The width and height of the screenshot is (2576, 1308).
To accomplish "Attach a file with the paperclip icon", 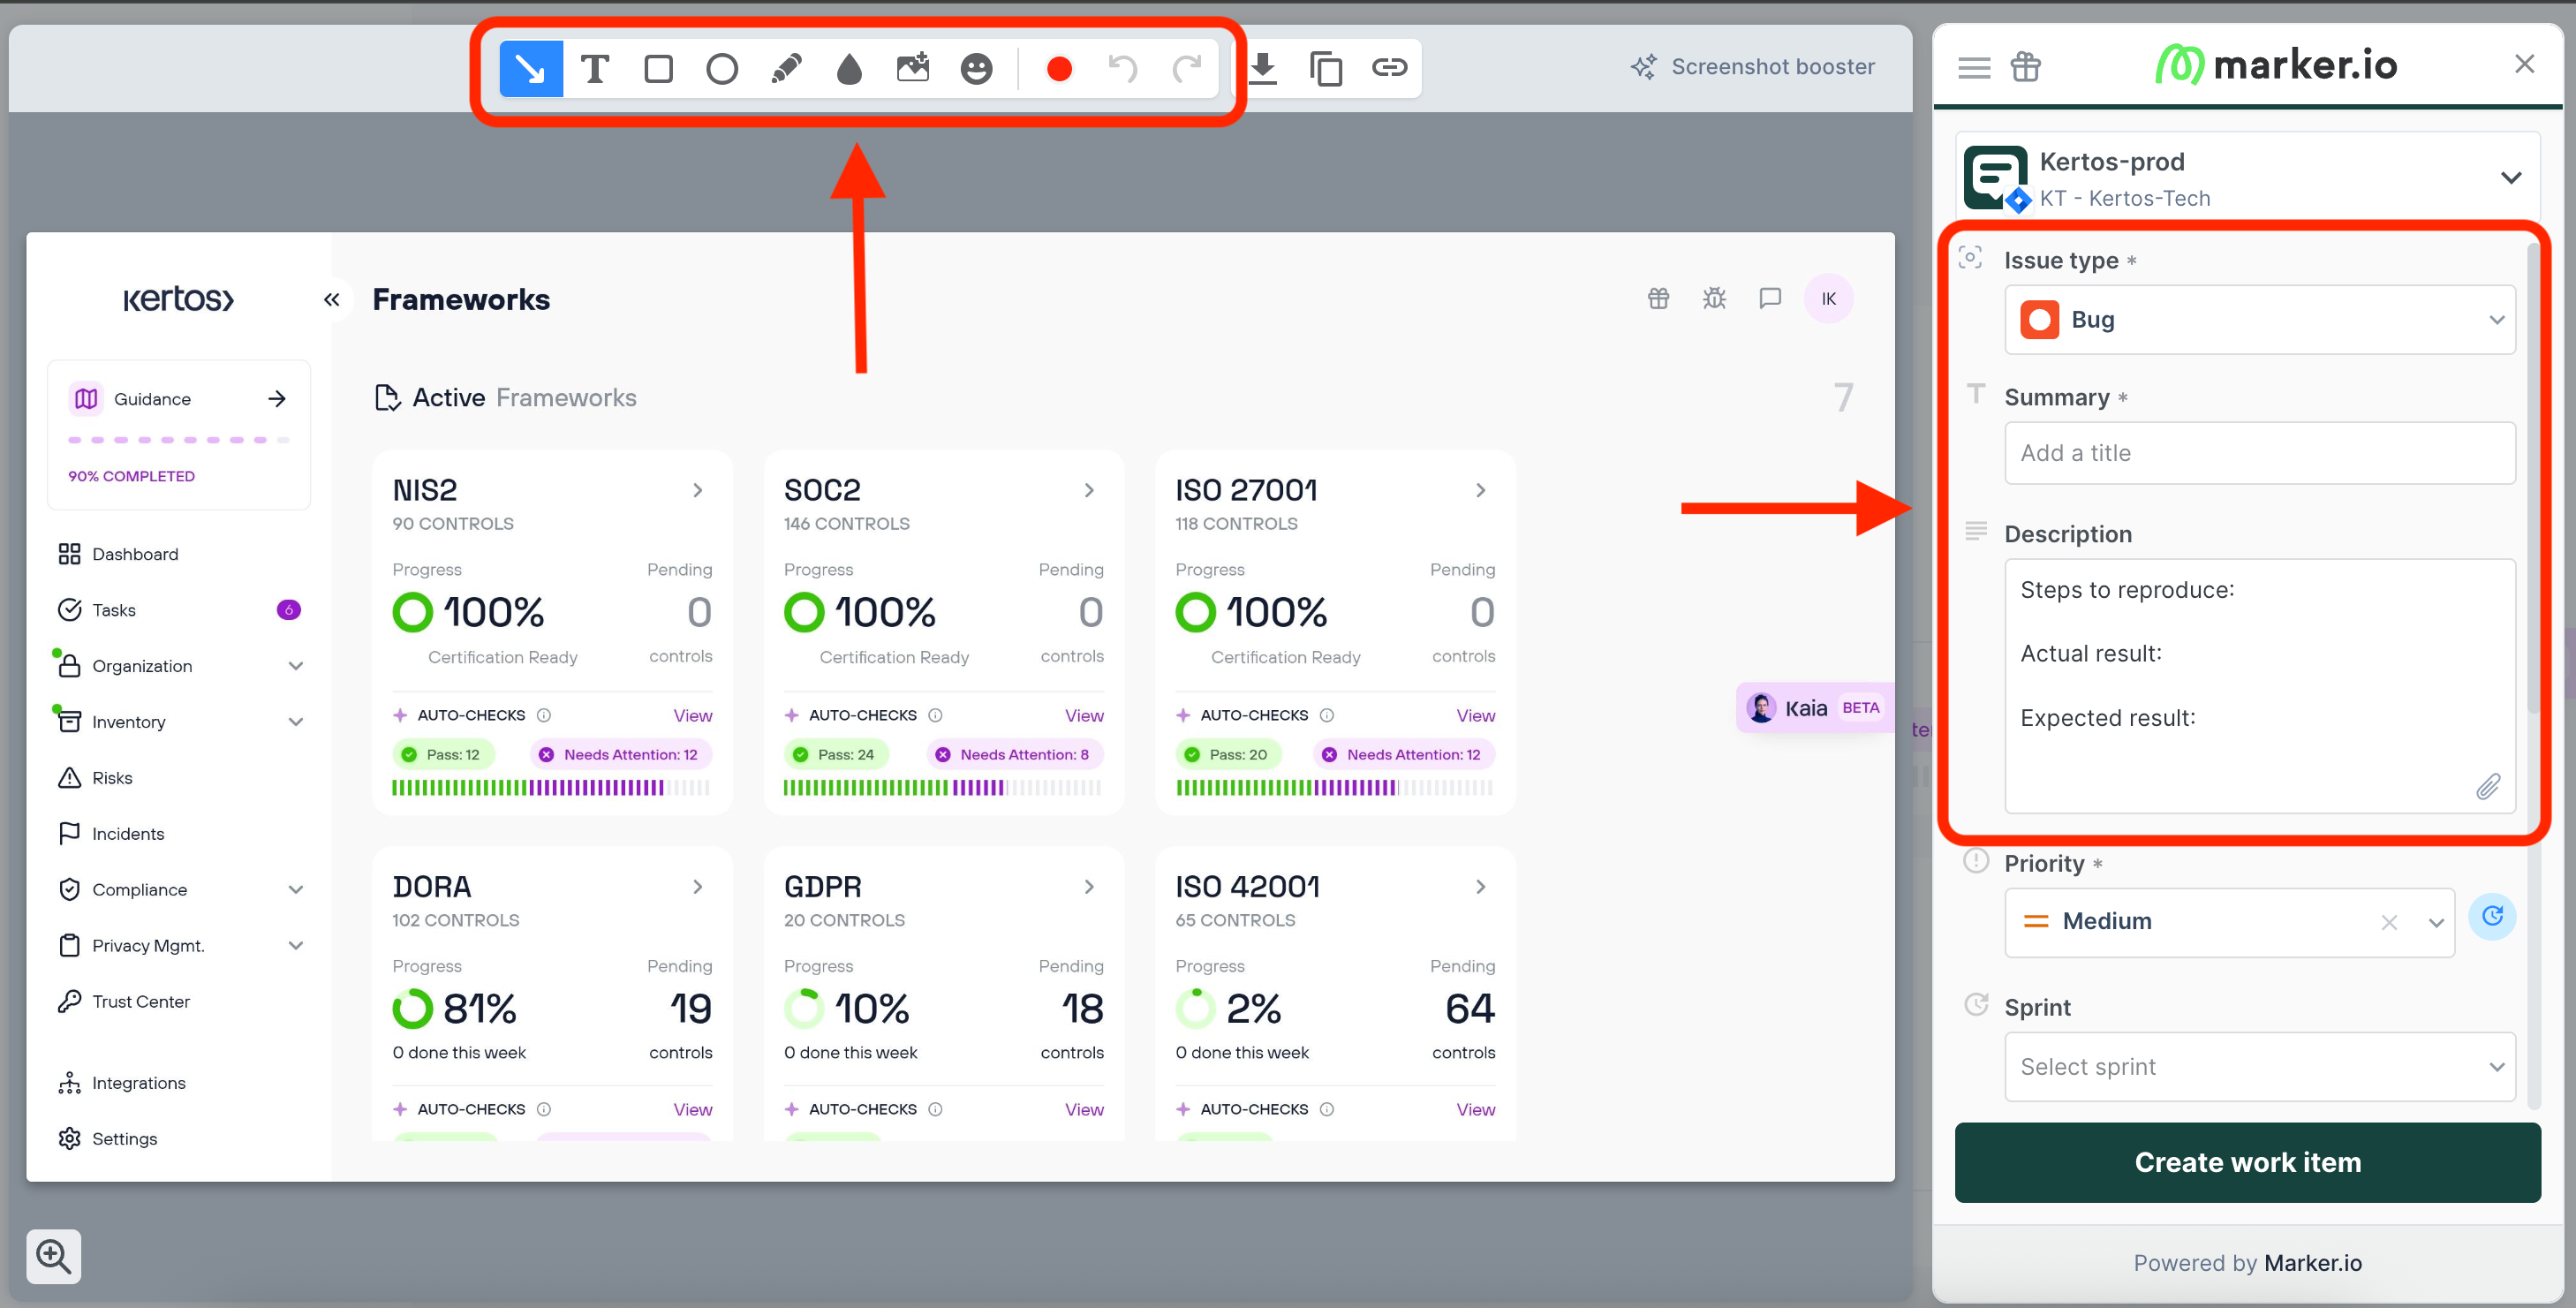I will click(2488, 786).
